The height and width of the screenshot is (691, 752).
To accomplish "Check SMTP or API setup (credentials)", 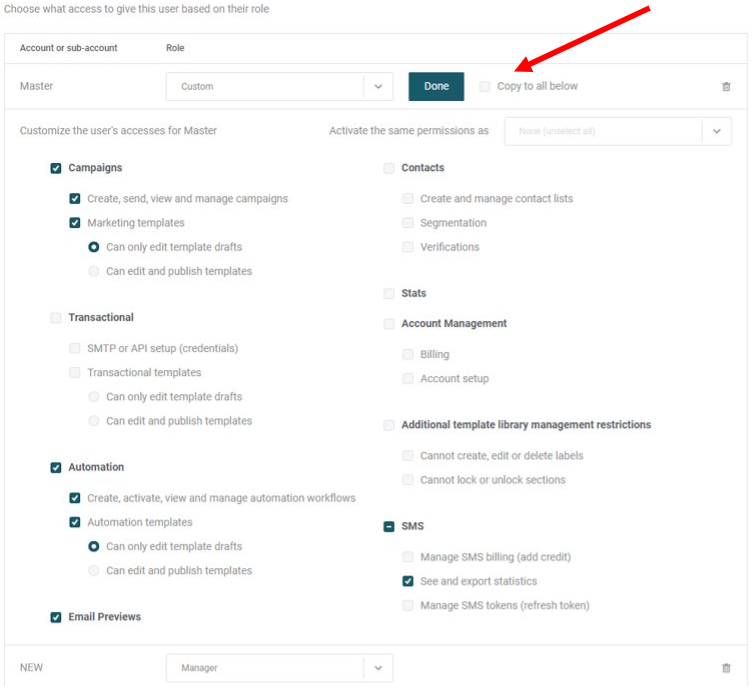I will point(75,348).
